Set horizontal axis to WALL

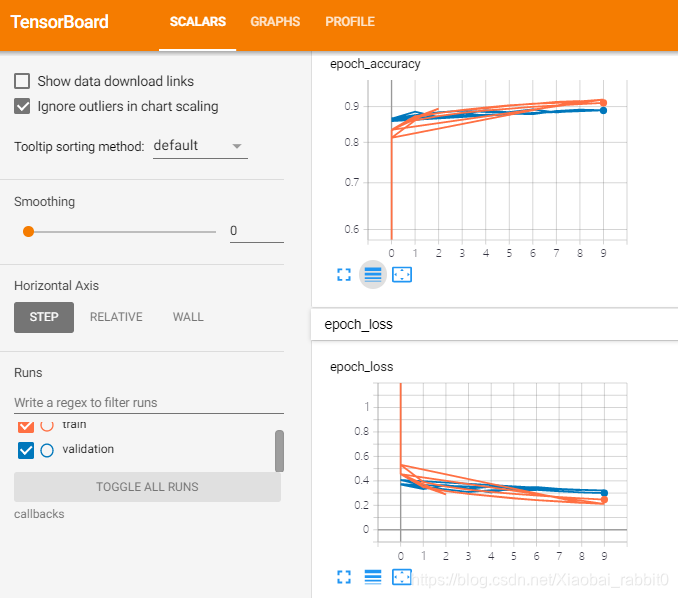pos(188,317)
